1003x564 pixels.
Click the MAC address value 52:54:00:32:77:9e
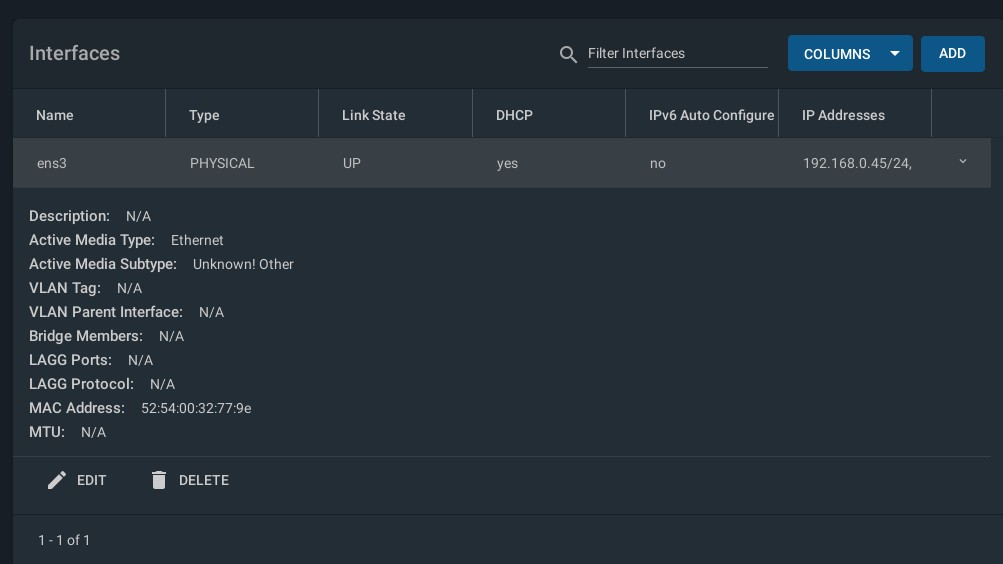pos(196,408)
